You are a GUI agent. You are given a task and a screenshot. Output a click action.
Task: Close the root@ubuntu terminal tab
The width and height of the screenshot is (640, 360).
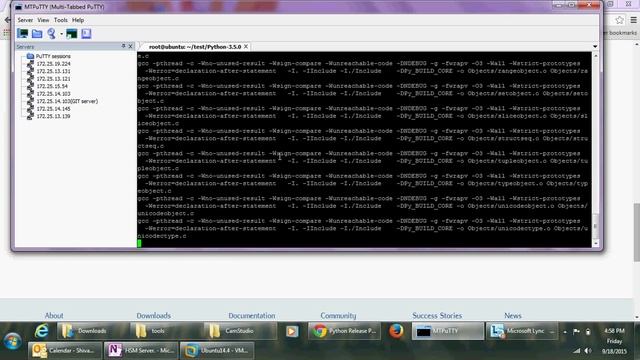[x=246, y=47]
